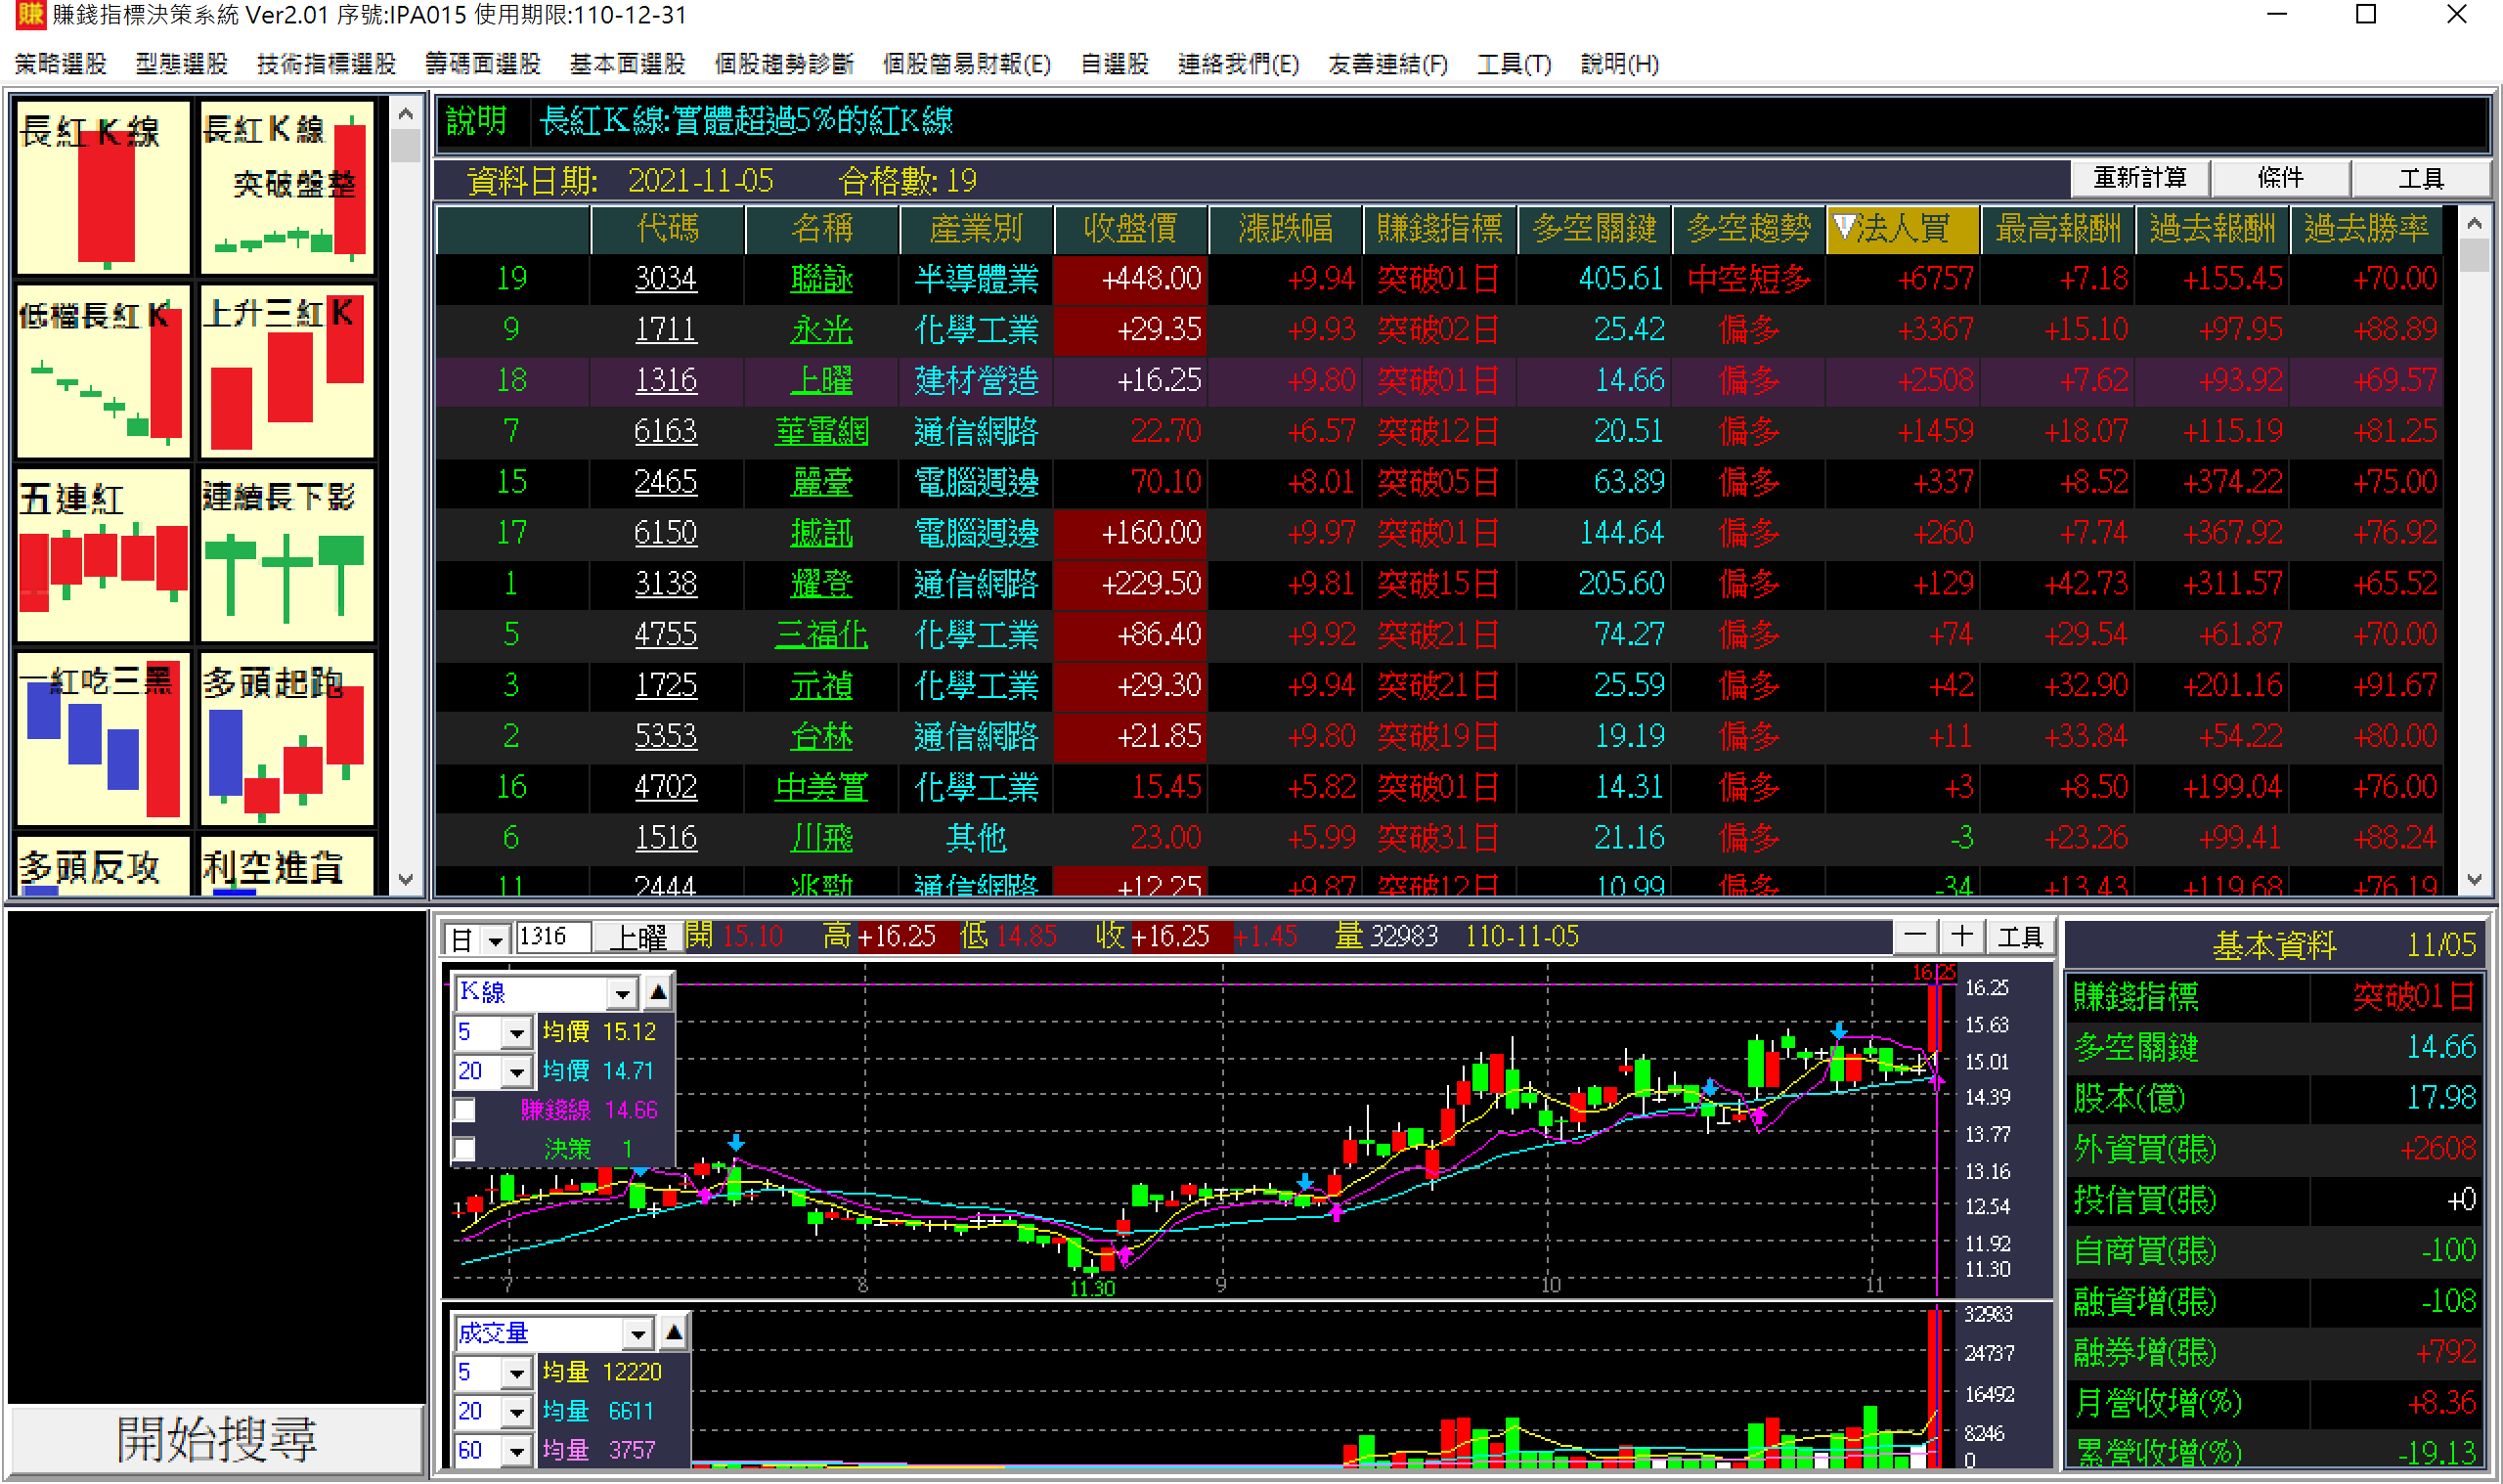The width and height of the screenshot is (2503, 1484).
Task: Toggle the 賺錢線 checkbox
Action: pos(464,1111)
